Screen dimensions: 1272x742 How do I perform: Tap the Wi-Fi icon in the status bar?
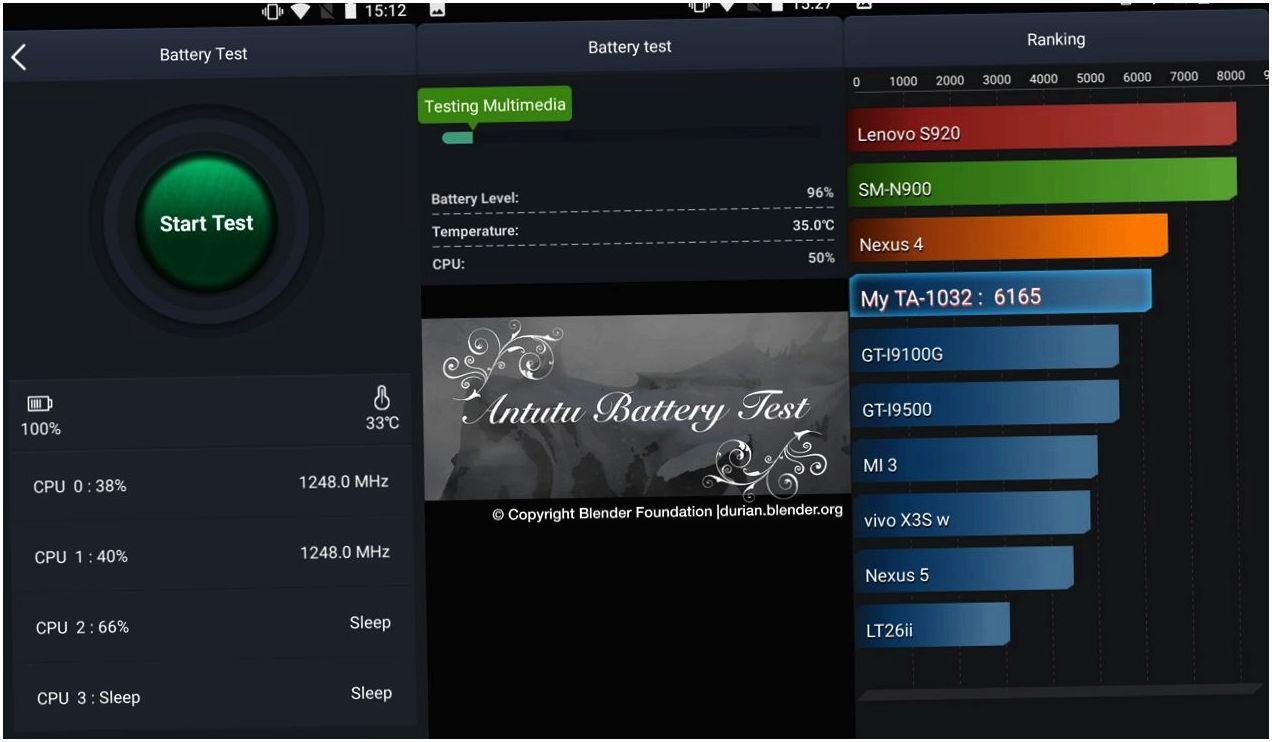pyautogui.click(x=300, y=10)
